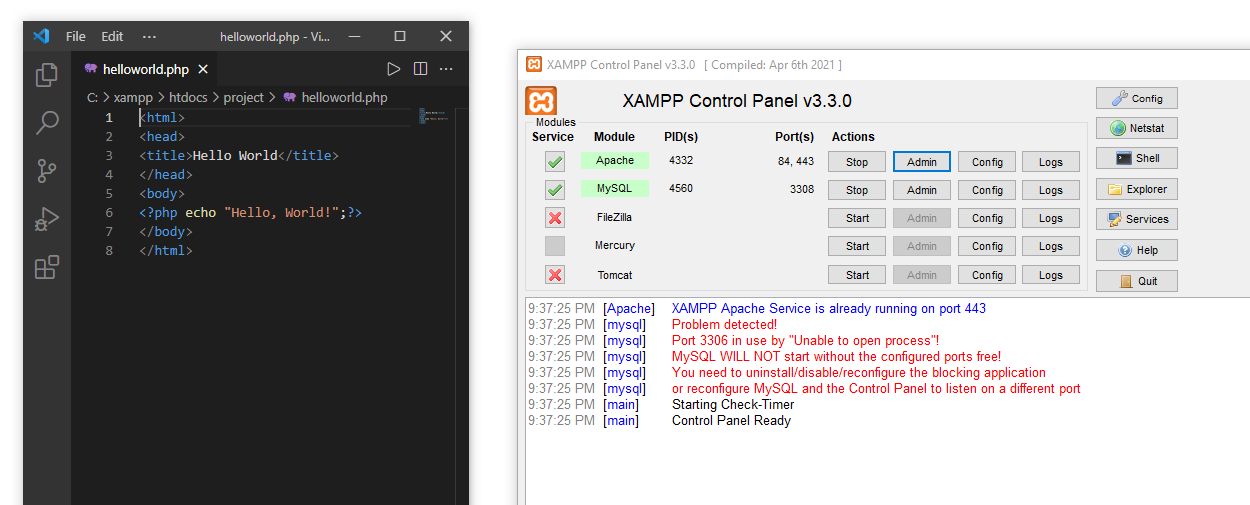
Task: Open the File menu
Action: tap(76, 36)
